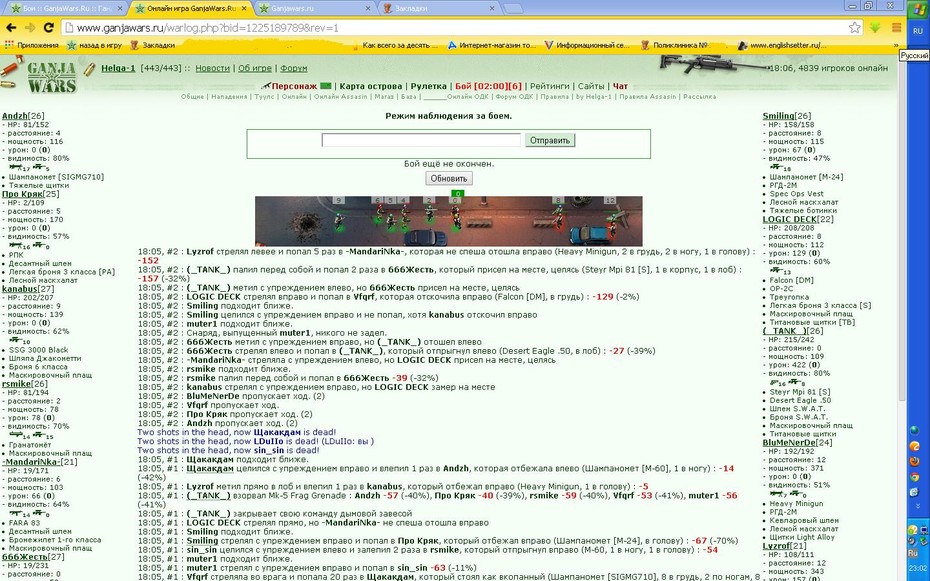Open the Интернет-магазин bookmark
This screenshot has height=581, width=930.
pos(491,45)
